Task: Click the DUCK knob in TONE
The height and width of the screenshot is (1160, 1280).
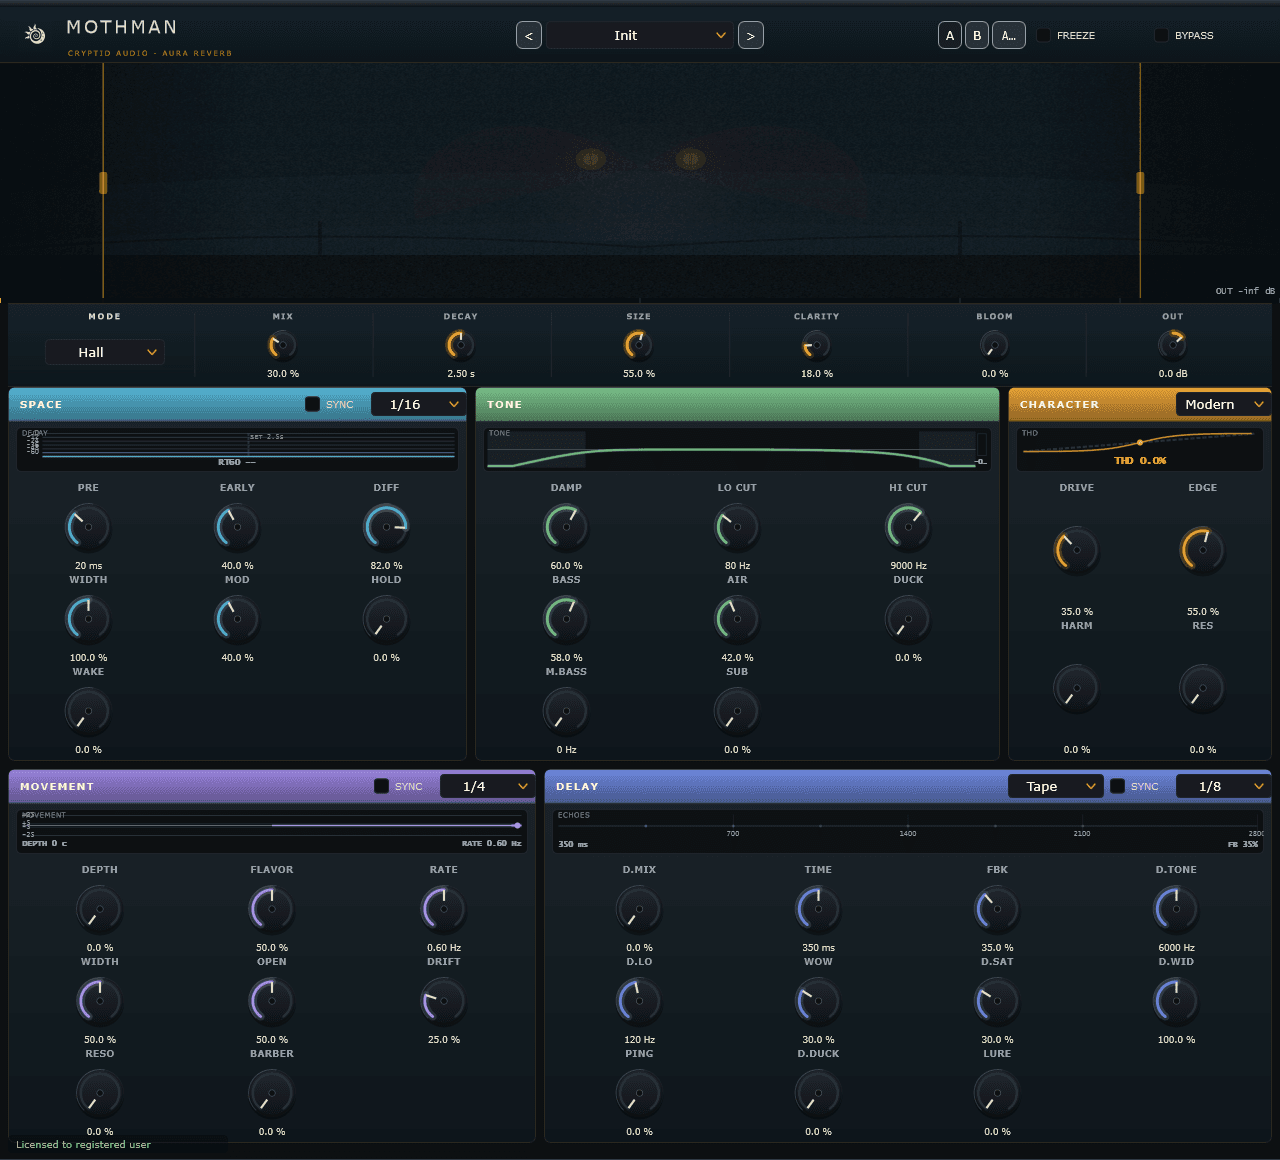Action: click(x=908, y=620)
